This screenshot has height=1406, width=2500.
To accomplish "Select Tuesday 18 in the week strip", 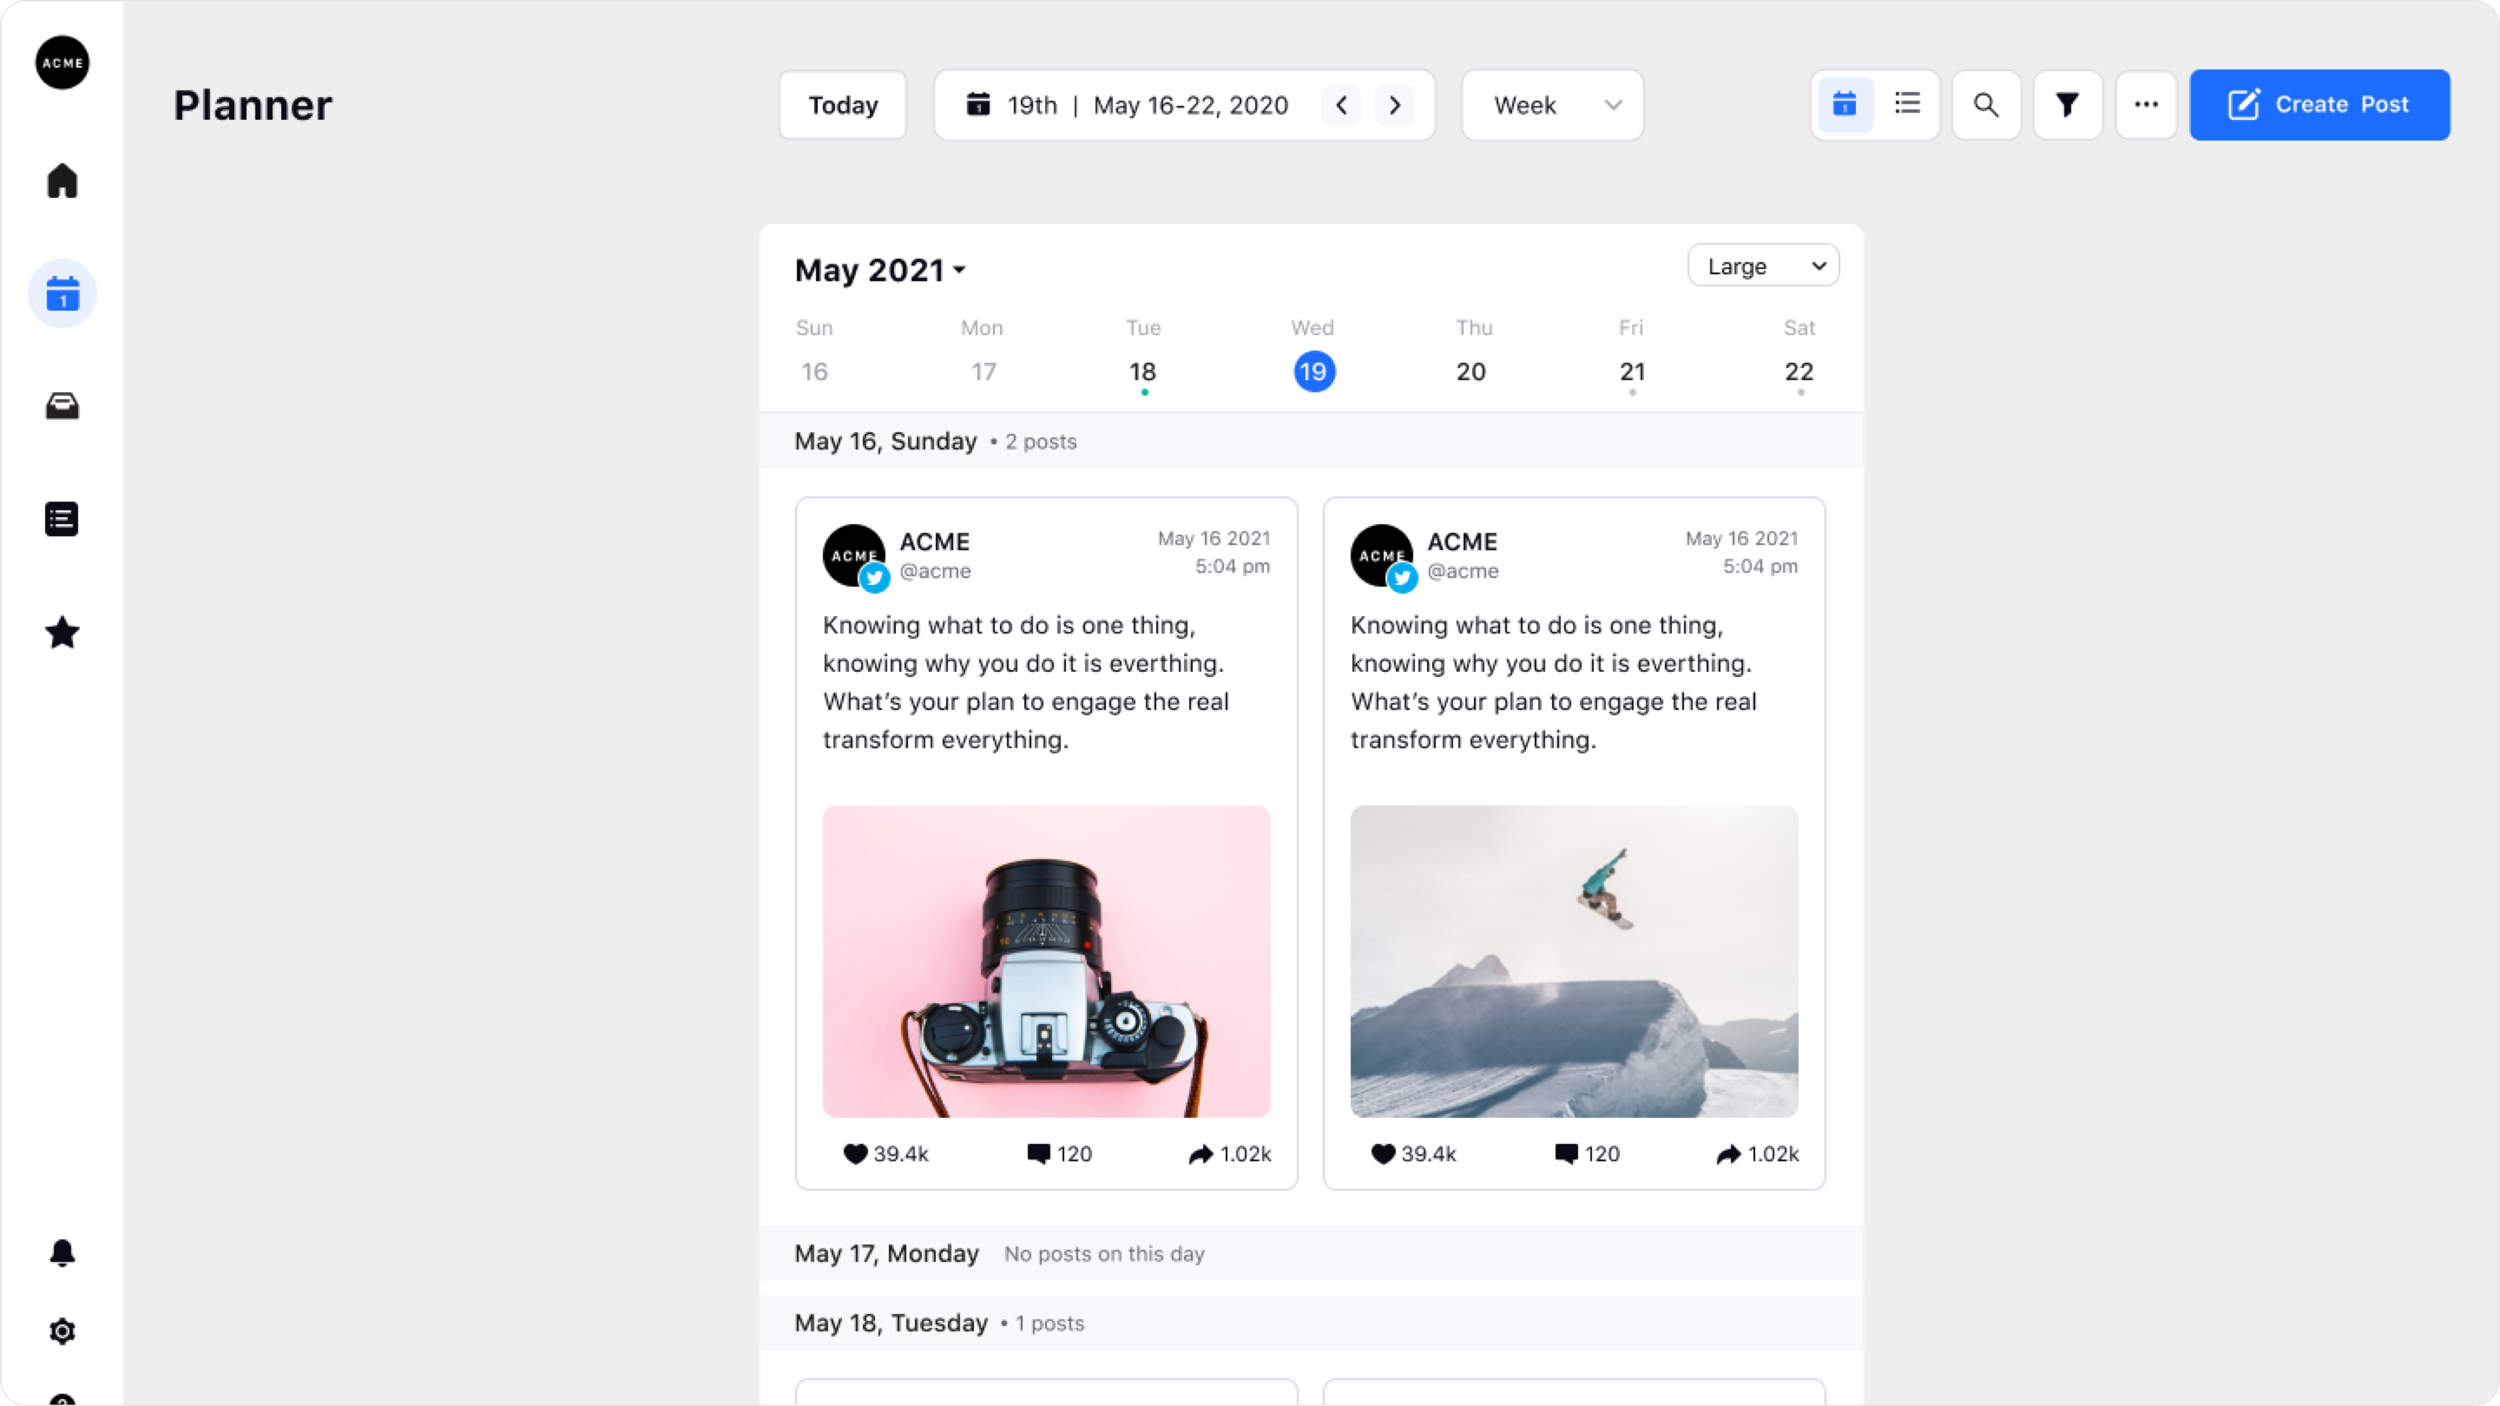I will 1143,371.
